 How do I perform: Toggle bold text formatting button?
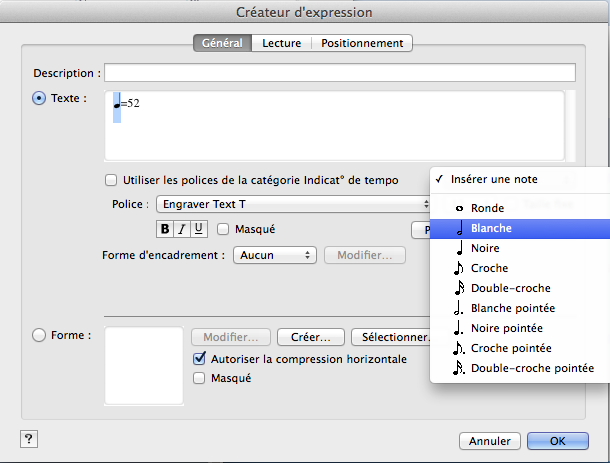point(165,229)
